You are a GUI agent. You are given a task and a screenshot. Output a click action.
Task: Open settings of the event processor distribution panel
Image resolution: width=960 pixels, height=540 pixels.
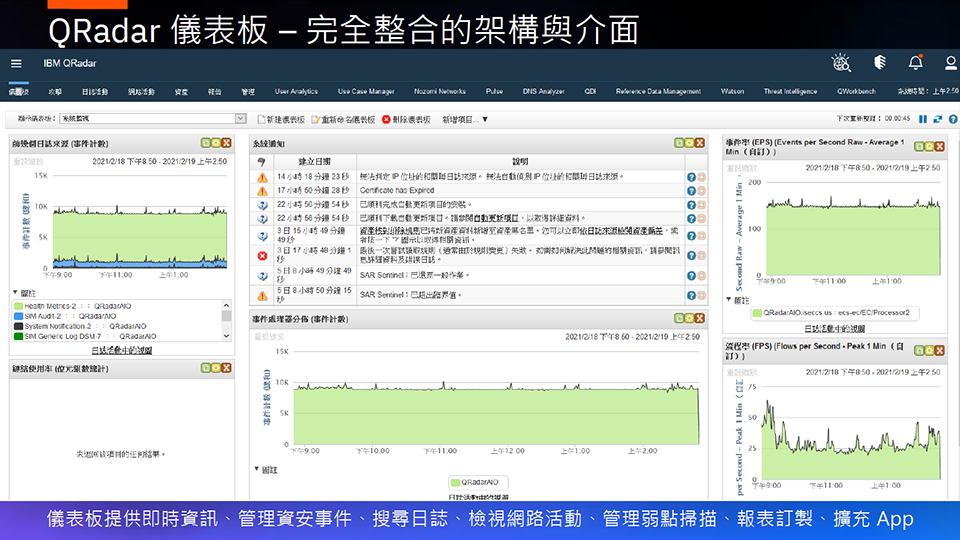coord(689,318)
